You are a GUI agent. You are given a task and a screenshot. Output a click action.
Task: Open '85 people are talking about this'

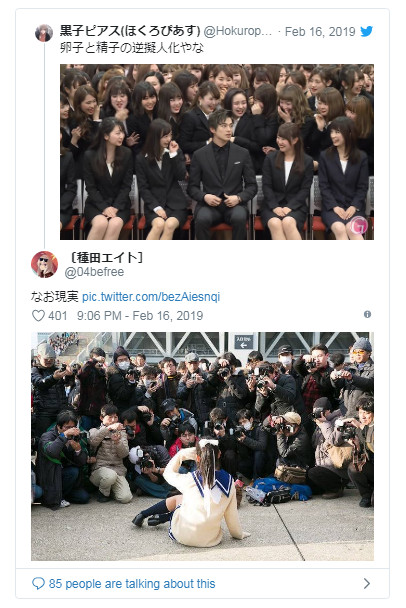click(x=132, y=584)
